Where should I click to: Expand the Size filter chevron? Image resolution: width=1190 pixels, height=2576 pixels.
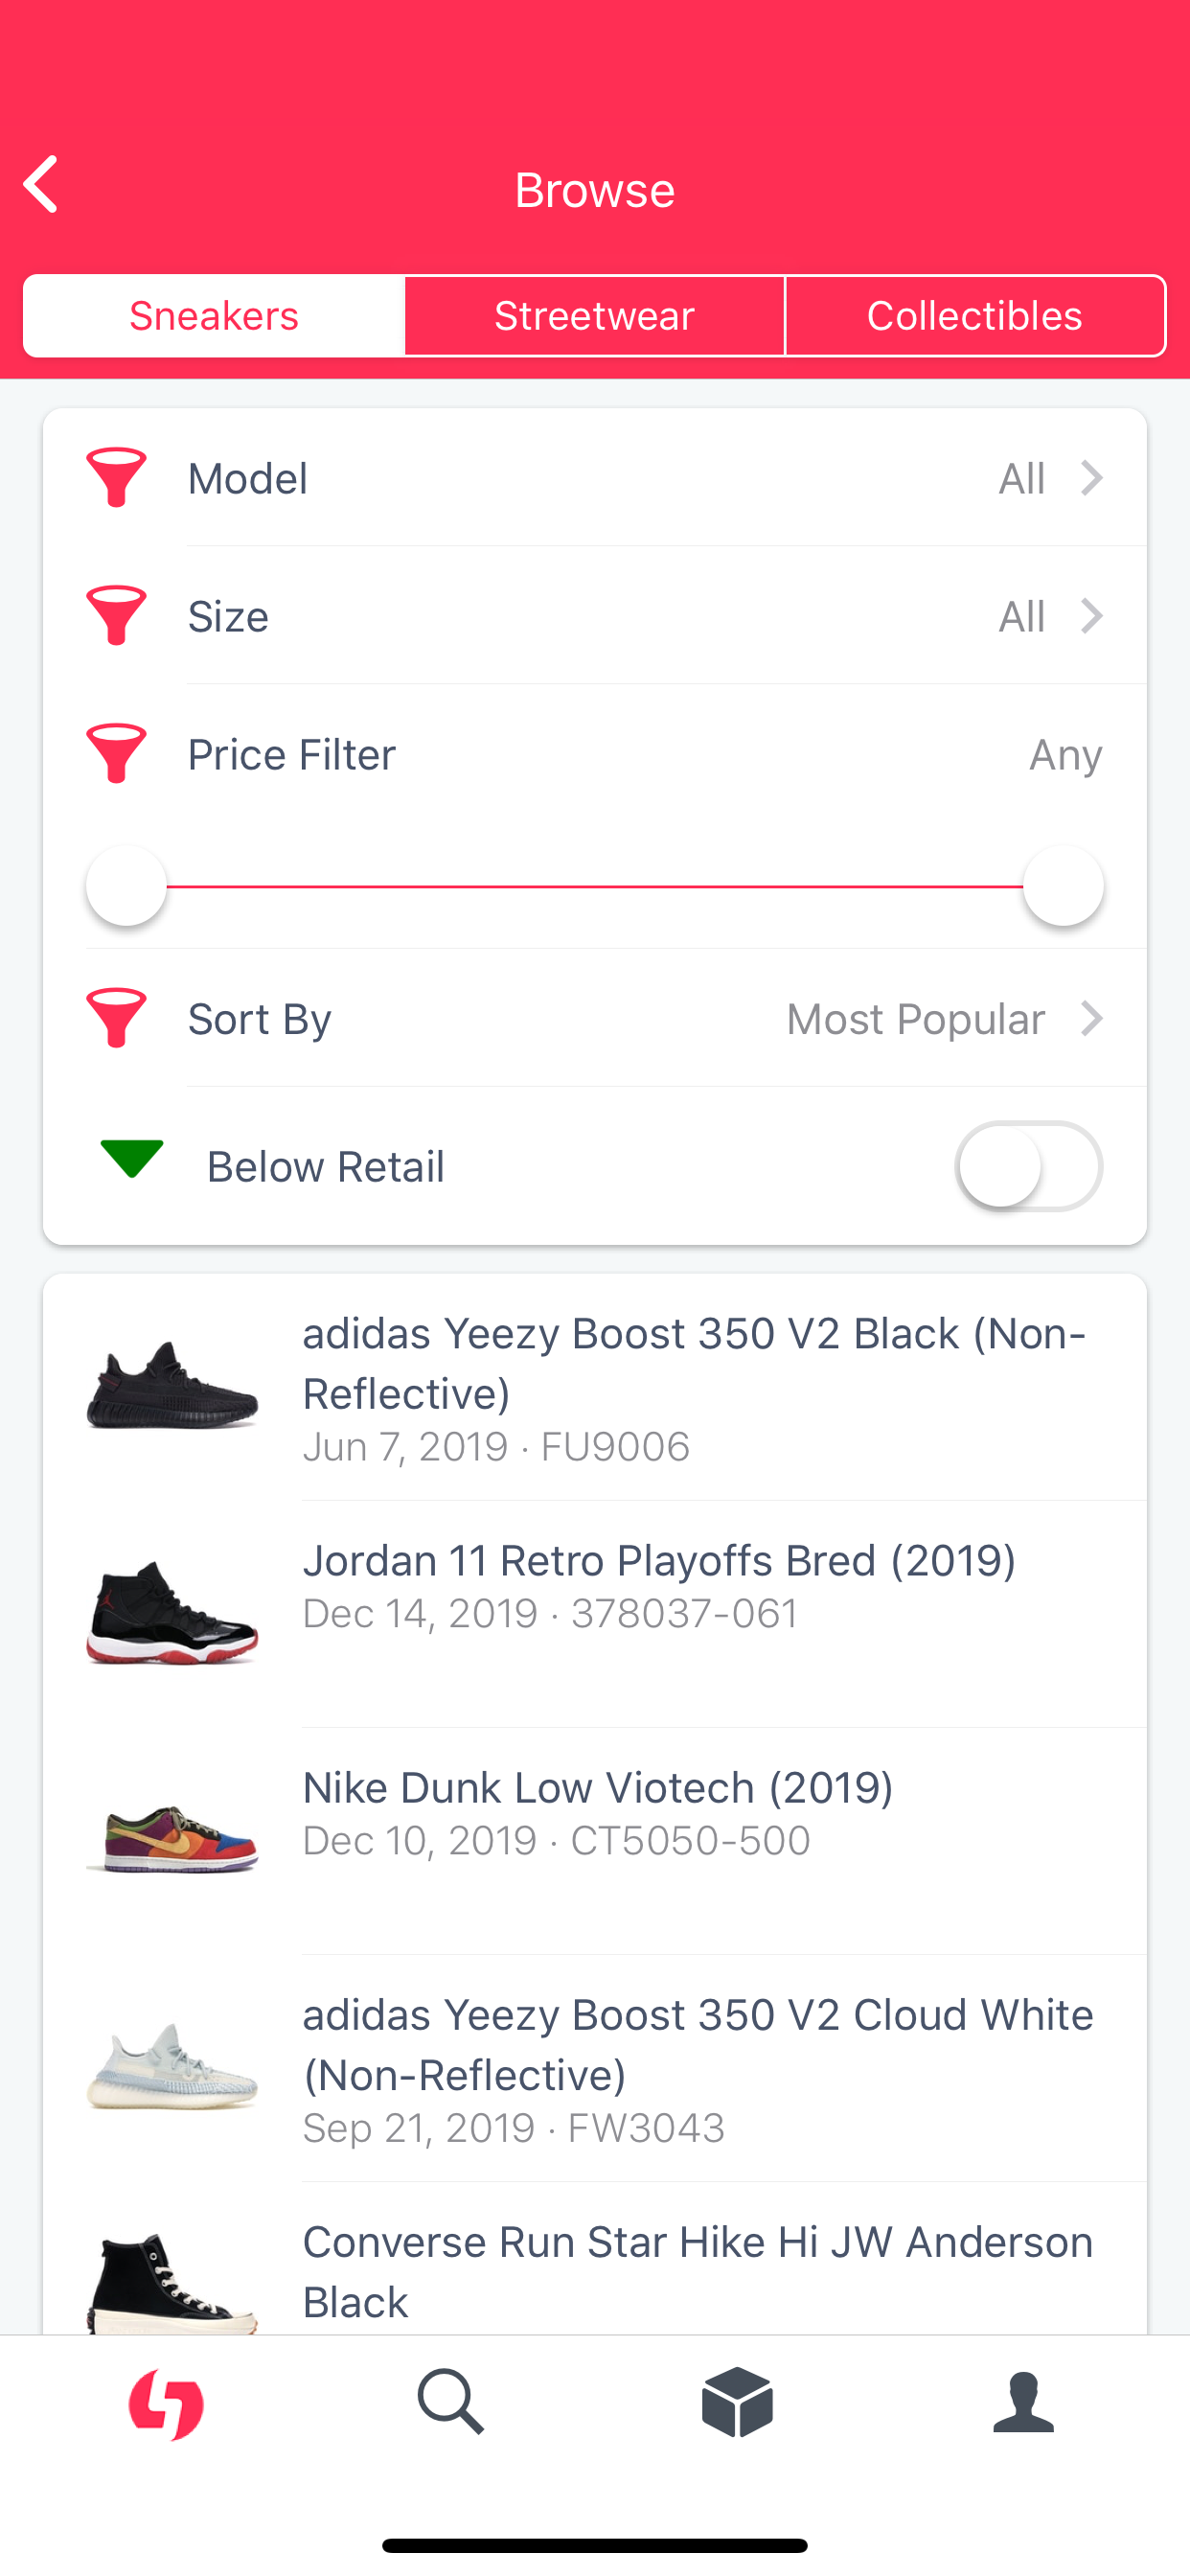coord(1091,616)
